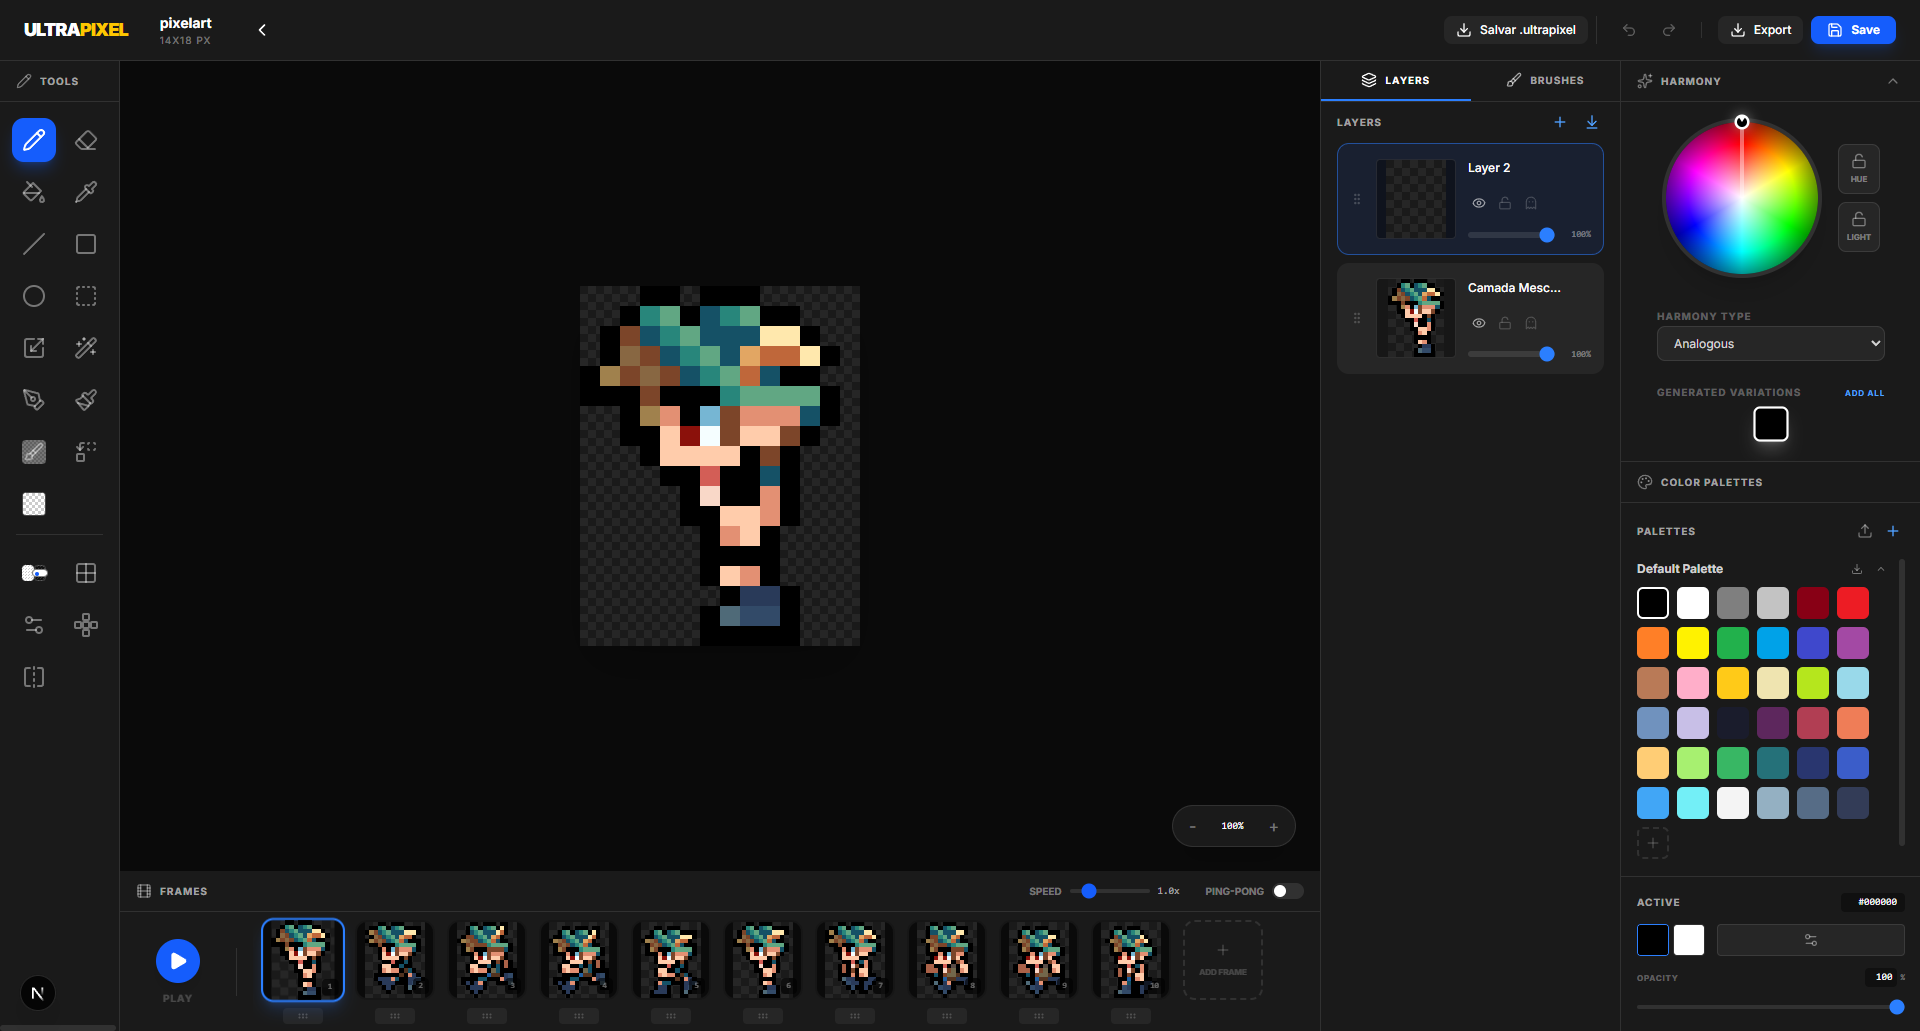
Task: Play the animation with Play button
Action: click(x=178, y=961)
